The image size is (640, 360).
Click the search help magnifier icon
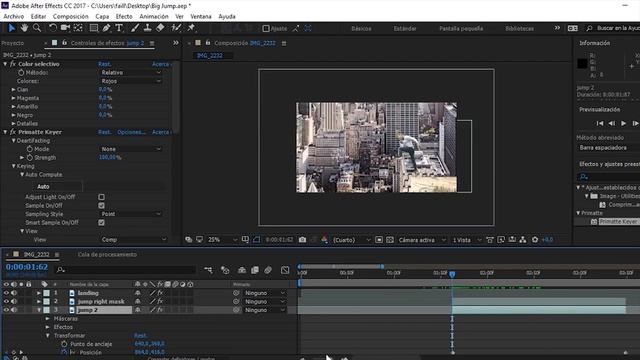click(589, 28)
